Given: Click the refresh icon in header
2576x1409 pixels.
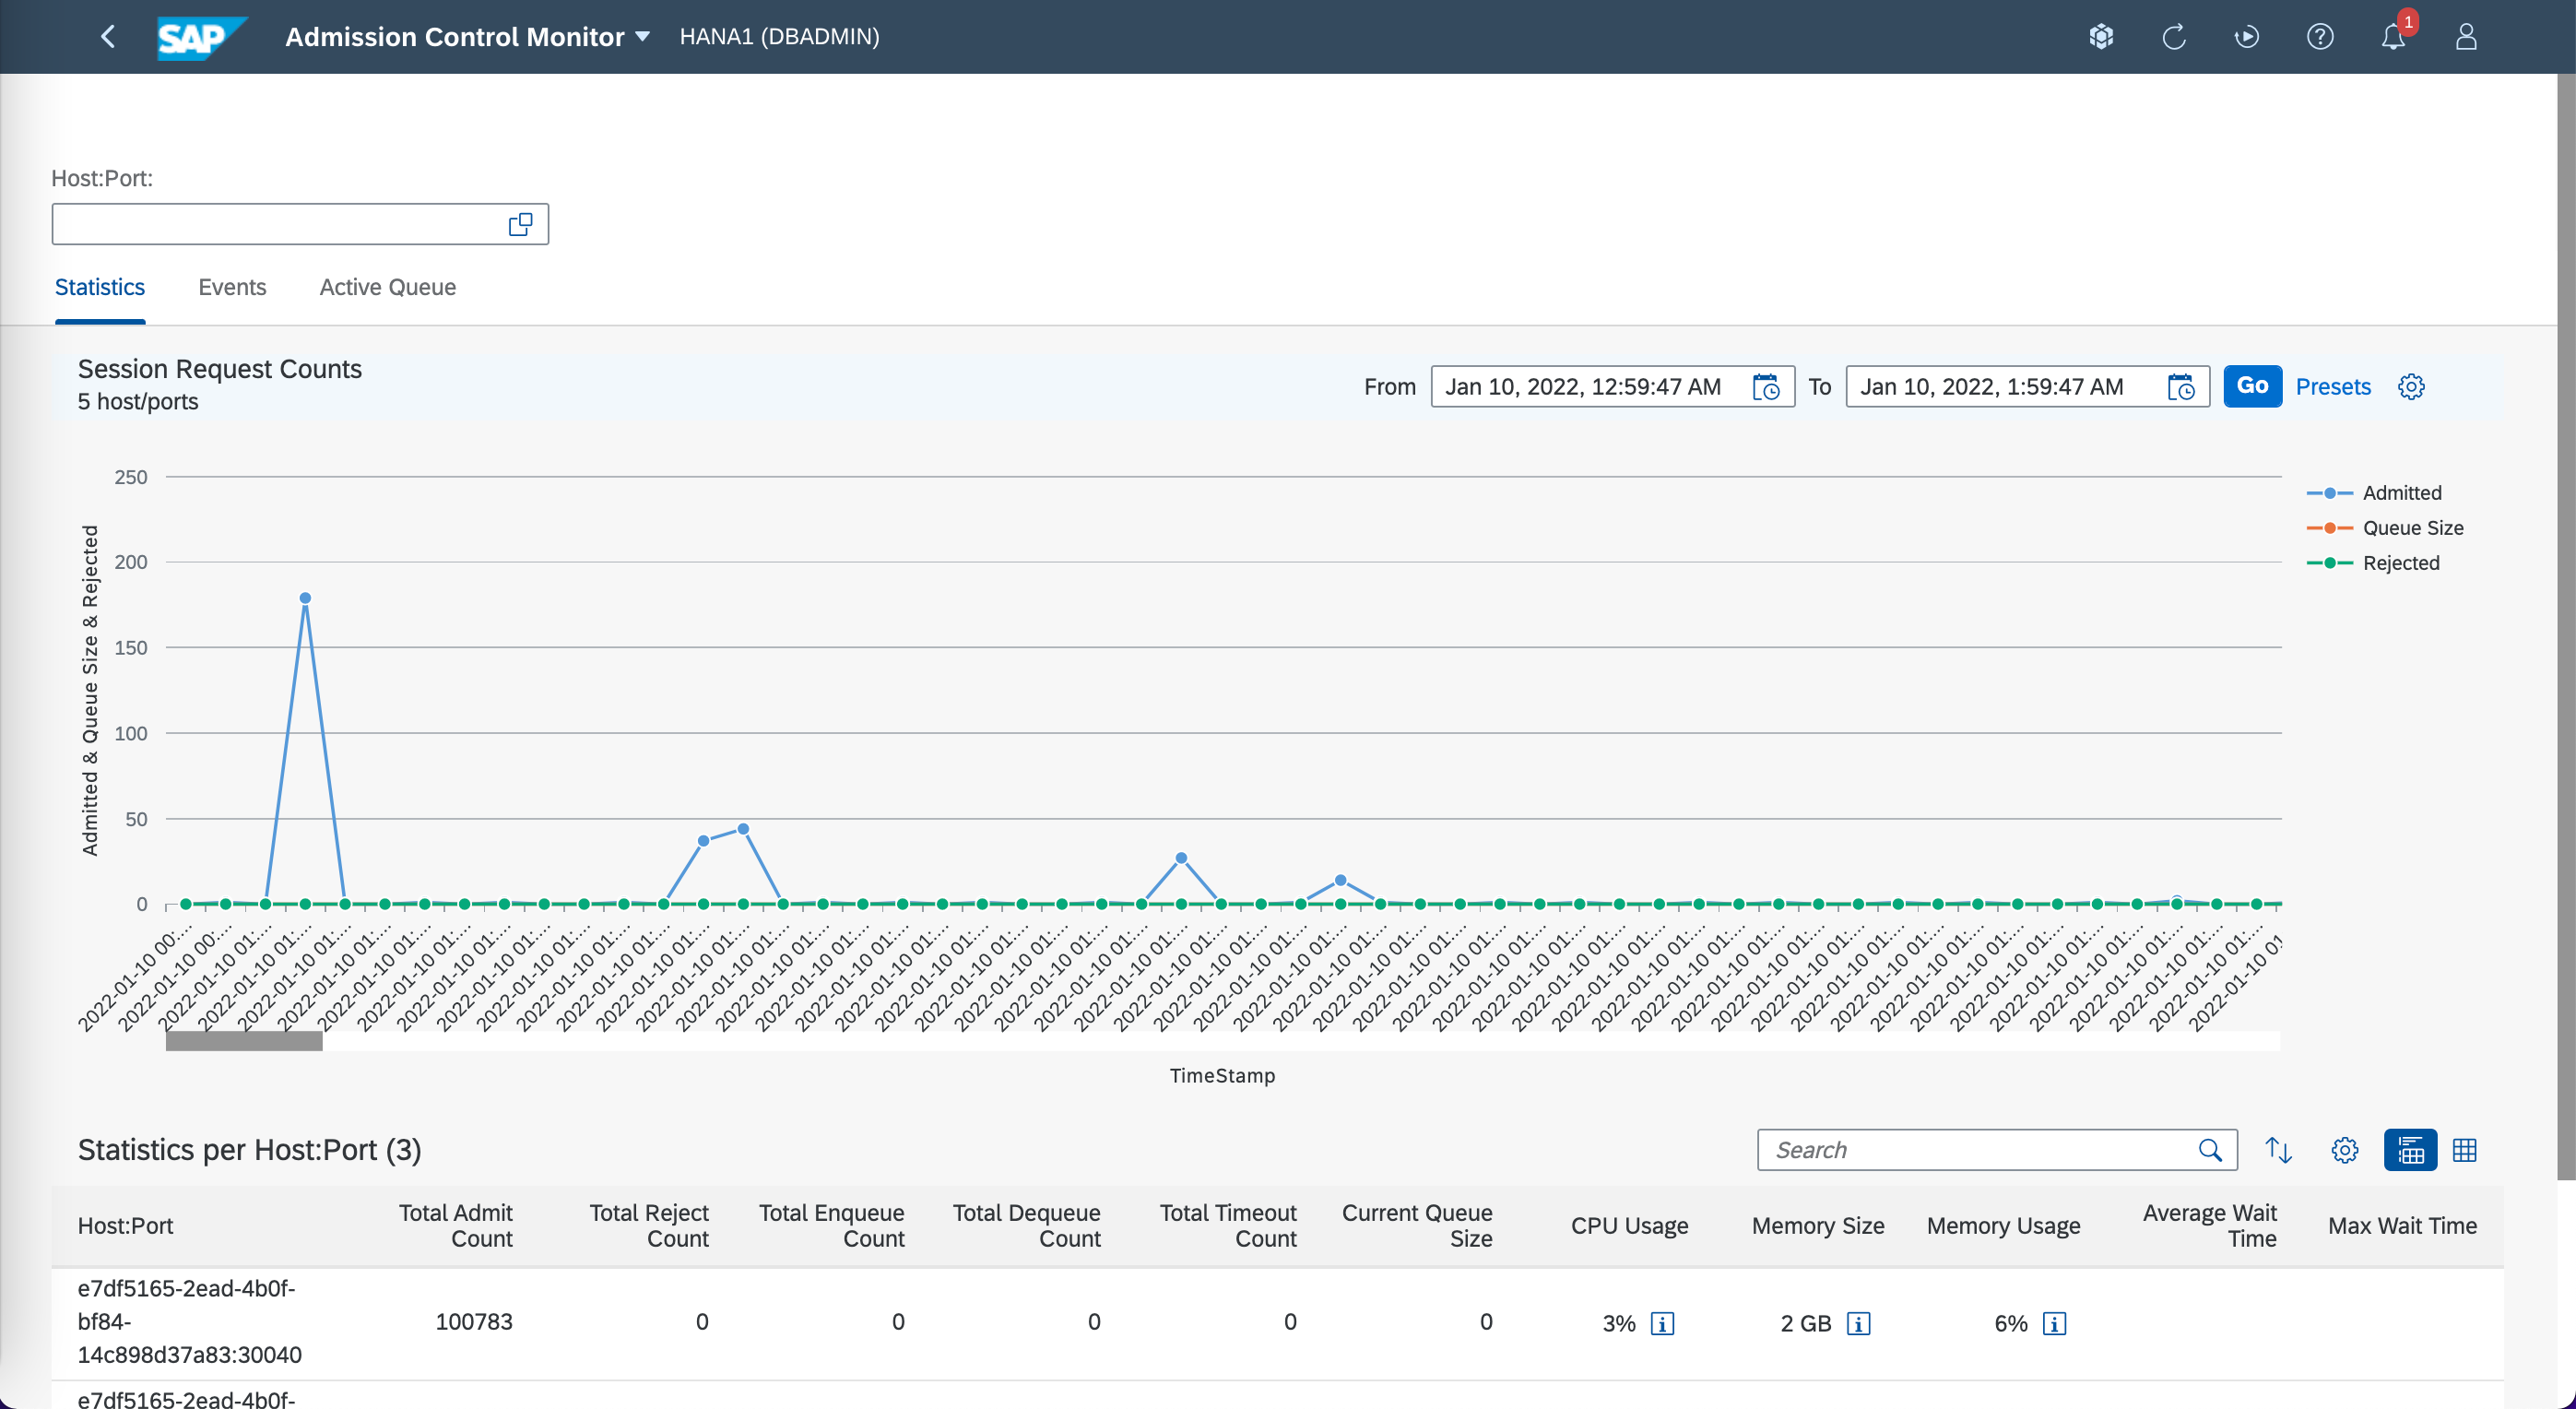Looking at the screenshot, I should click(x=2174, y=37).
